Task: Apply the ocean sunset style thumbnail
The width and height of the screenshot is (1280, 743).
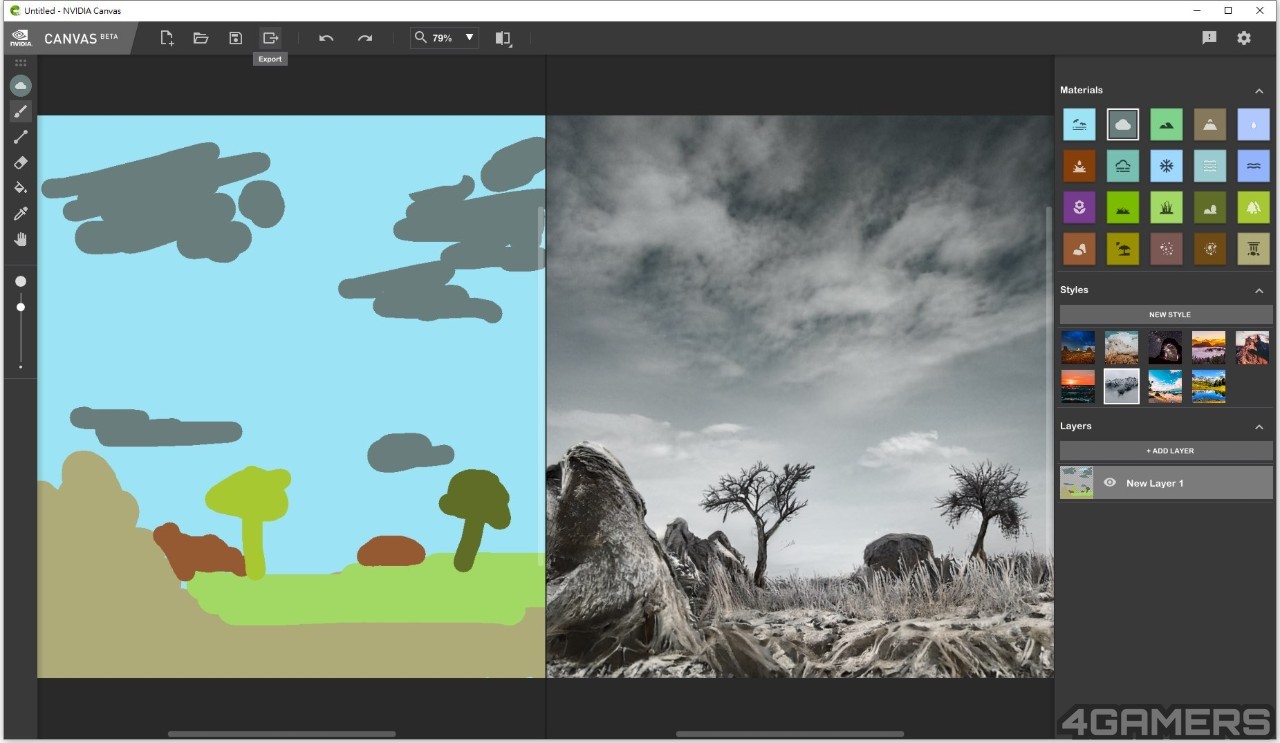Action: point(1078,386)
